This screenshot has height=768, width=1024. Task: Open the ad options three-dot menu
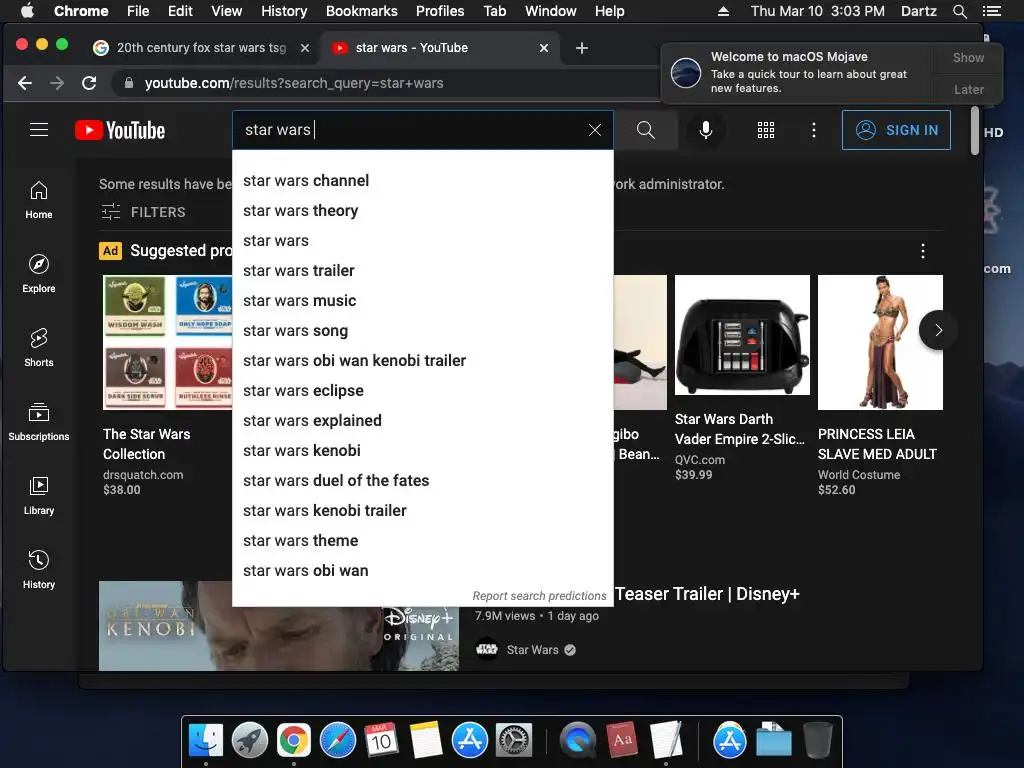tap(922, 251)
